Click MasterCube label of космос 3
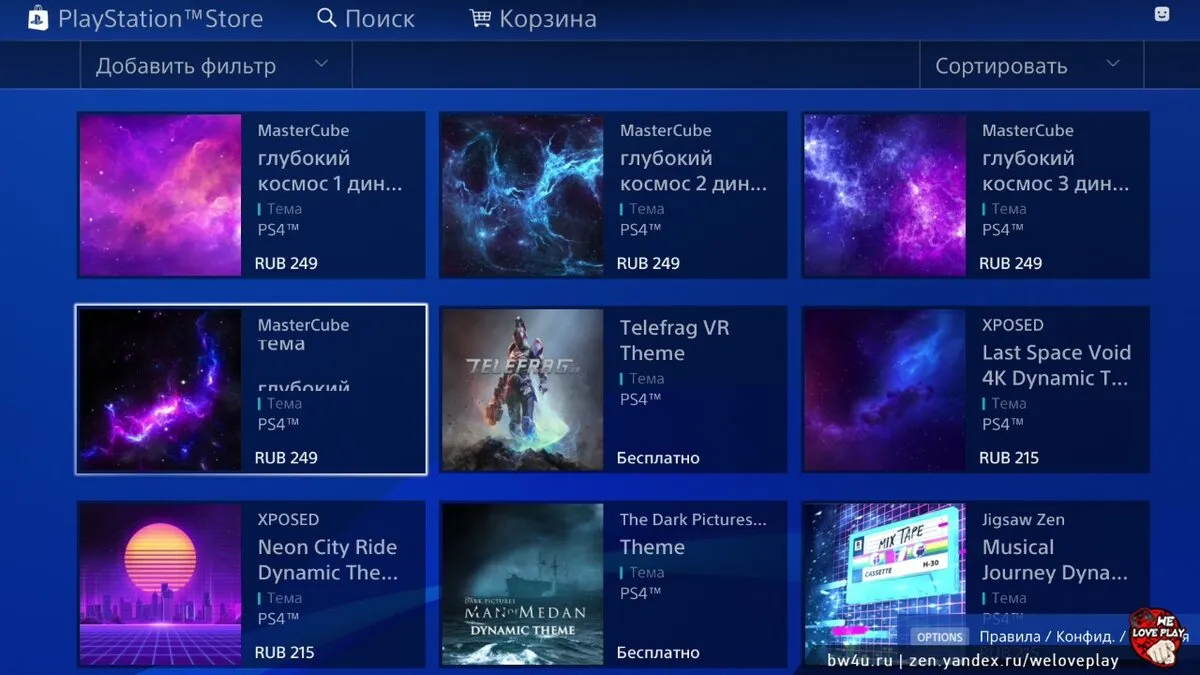Image resolution: width=1200 pixels, height=675 pixels. 1028,130
